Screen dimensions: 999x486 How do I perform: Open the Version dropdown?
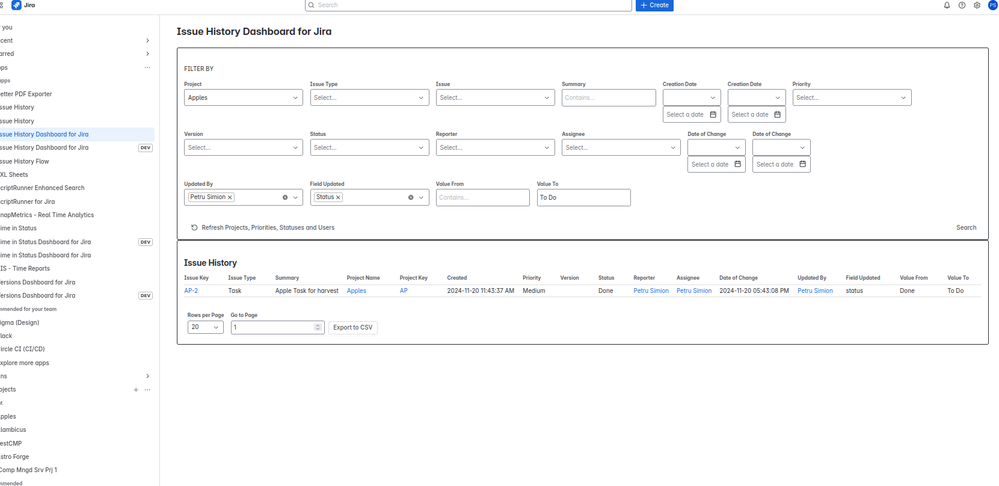point(243,147)
